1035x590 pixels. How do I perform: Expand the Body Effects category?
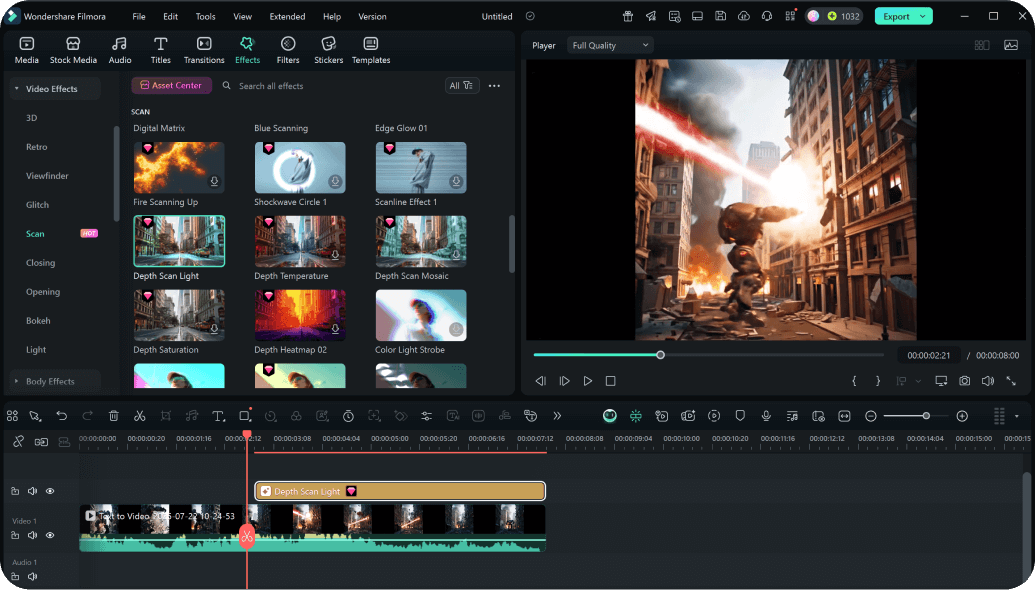[17, 381]
